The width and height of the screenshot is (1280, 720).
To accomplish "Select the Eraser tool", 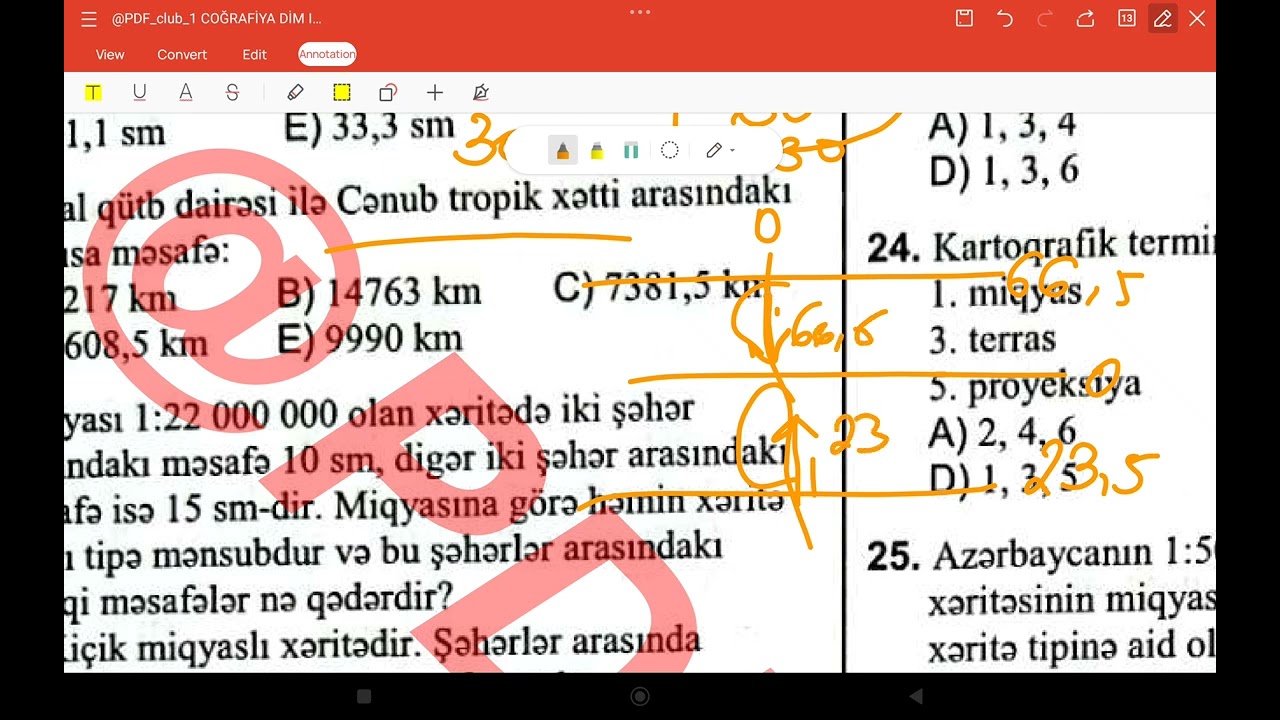I will [295, 93].
